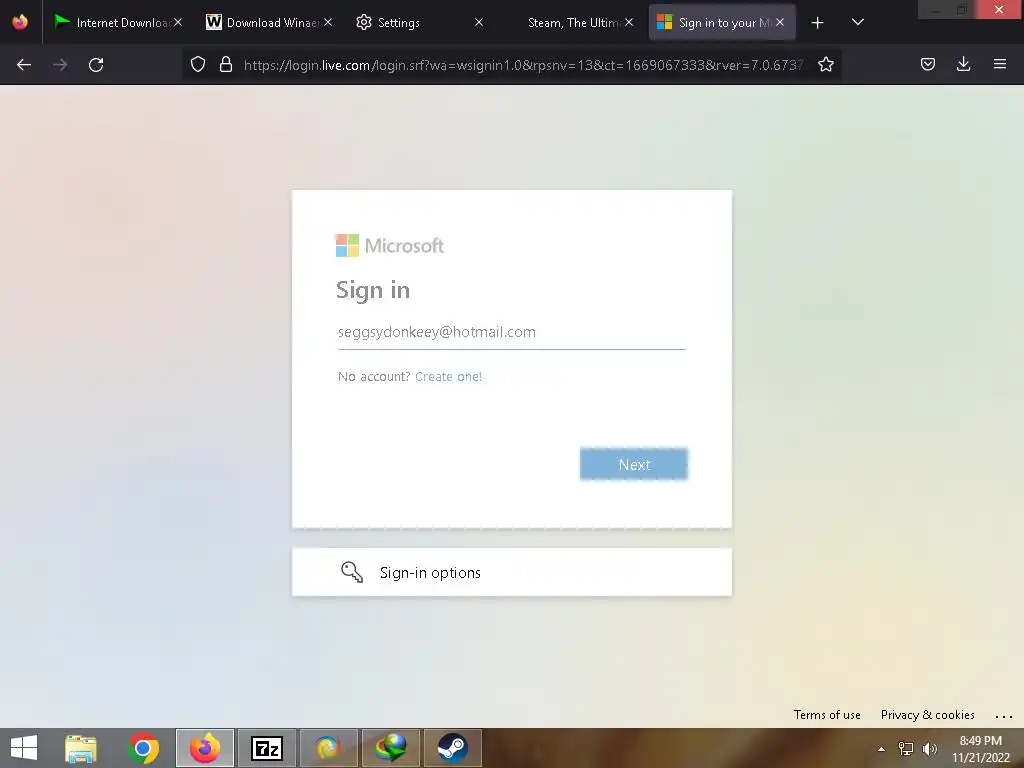Click the Create one! link
Image resolution: width=1024 pixels, height=768 pixels.
tap(449, 377)
